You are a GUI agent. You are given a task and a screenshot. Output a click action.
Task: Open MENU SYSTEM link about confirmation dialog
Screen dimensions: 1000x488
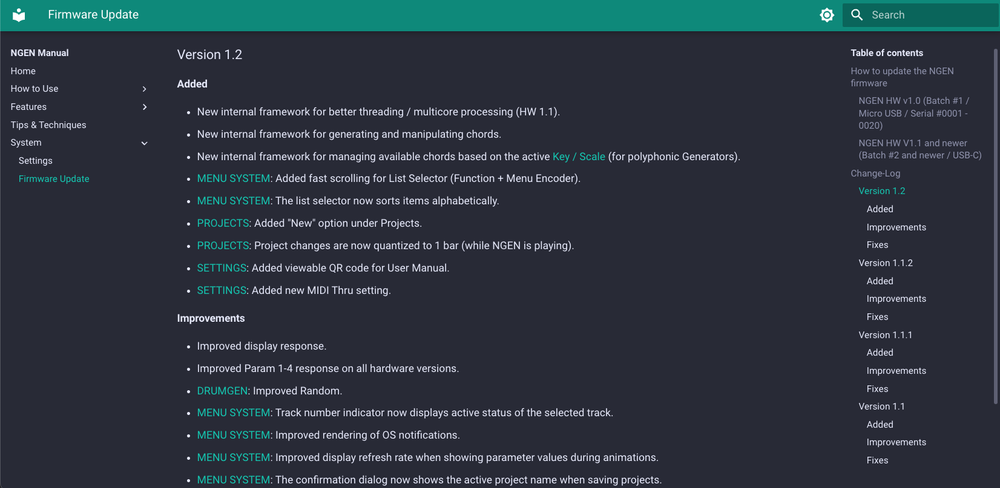pos(233,480)
